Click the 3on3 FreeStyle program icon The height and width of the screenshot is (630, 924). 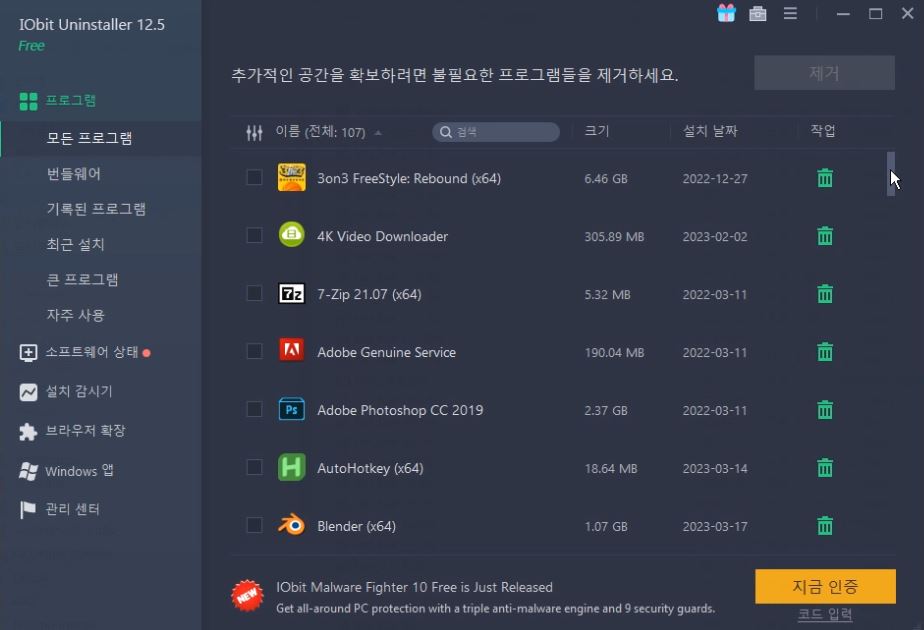click(292, 177)
